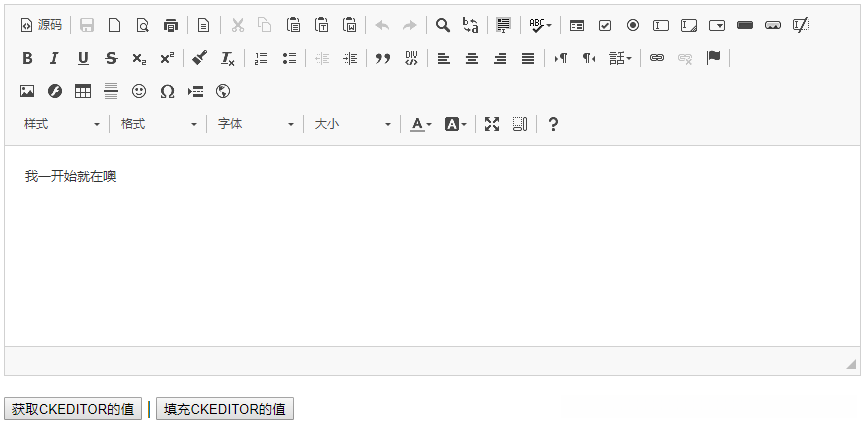Toggle Block Quote

(383, 58)
